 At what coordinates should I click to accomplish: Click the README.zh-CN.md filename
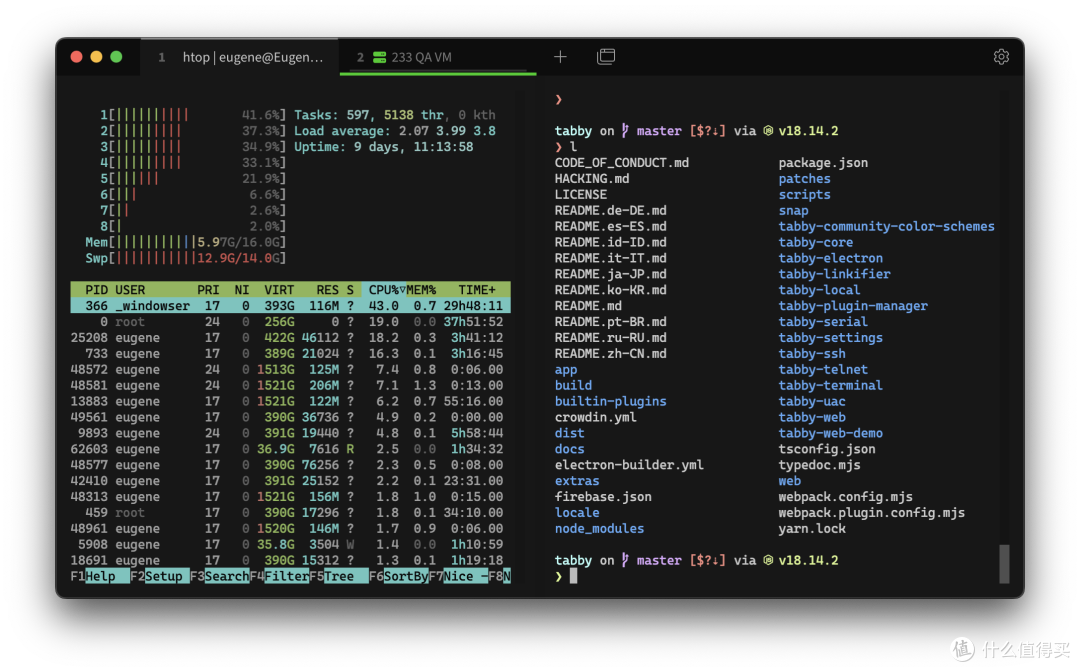click(x=610, y=353)
